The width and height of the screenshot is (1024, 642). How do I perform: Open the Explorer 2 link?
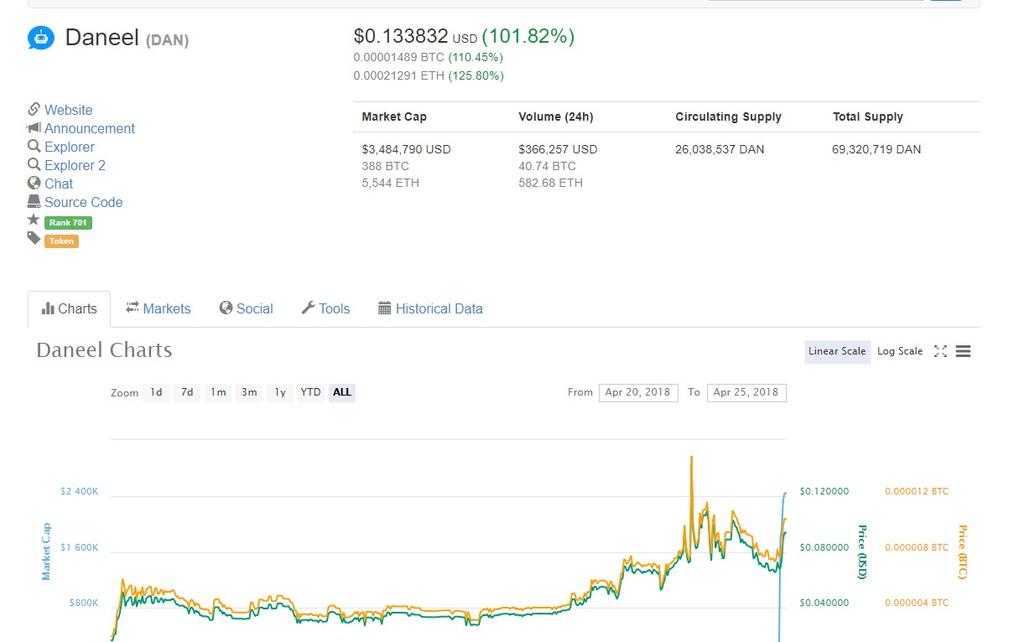click(x=75, y=165)
